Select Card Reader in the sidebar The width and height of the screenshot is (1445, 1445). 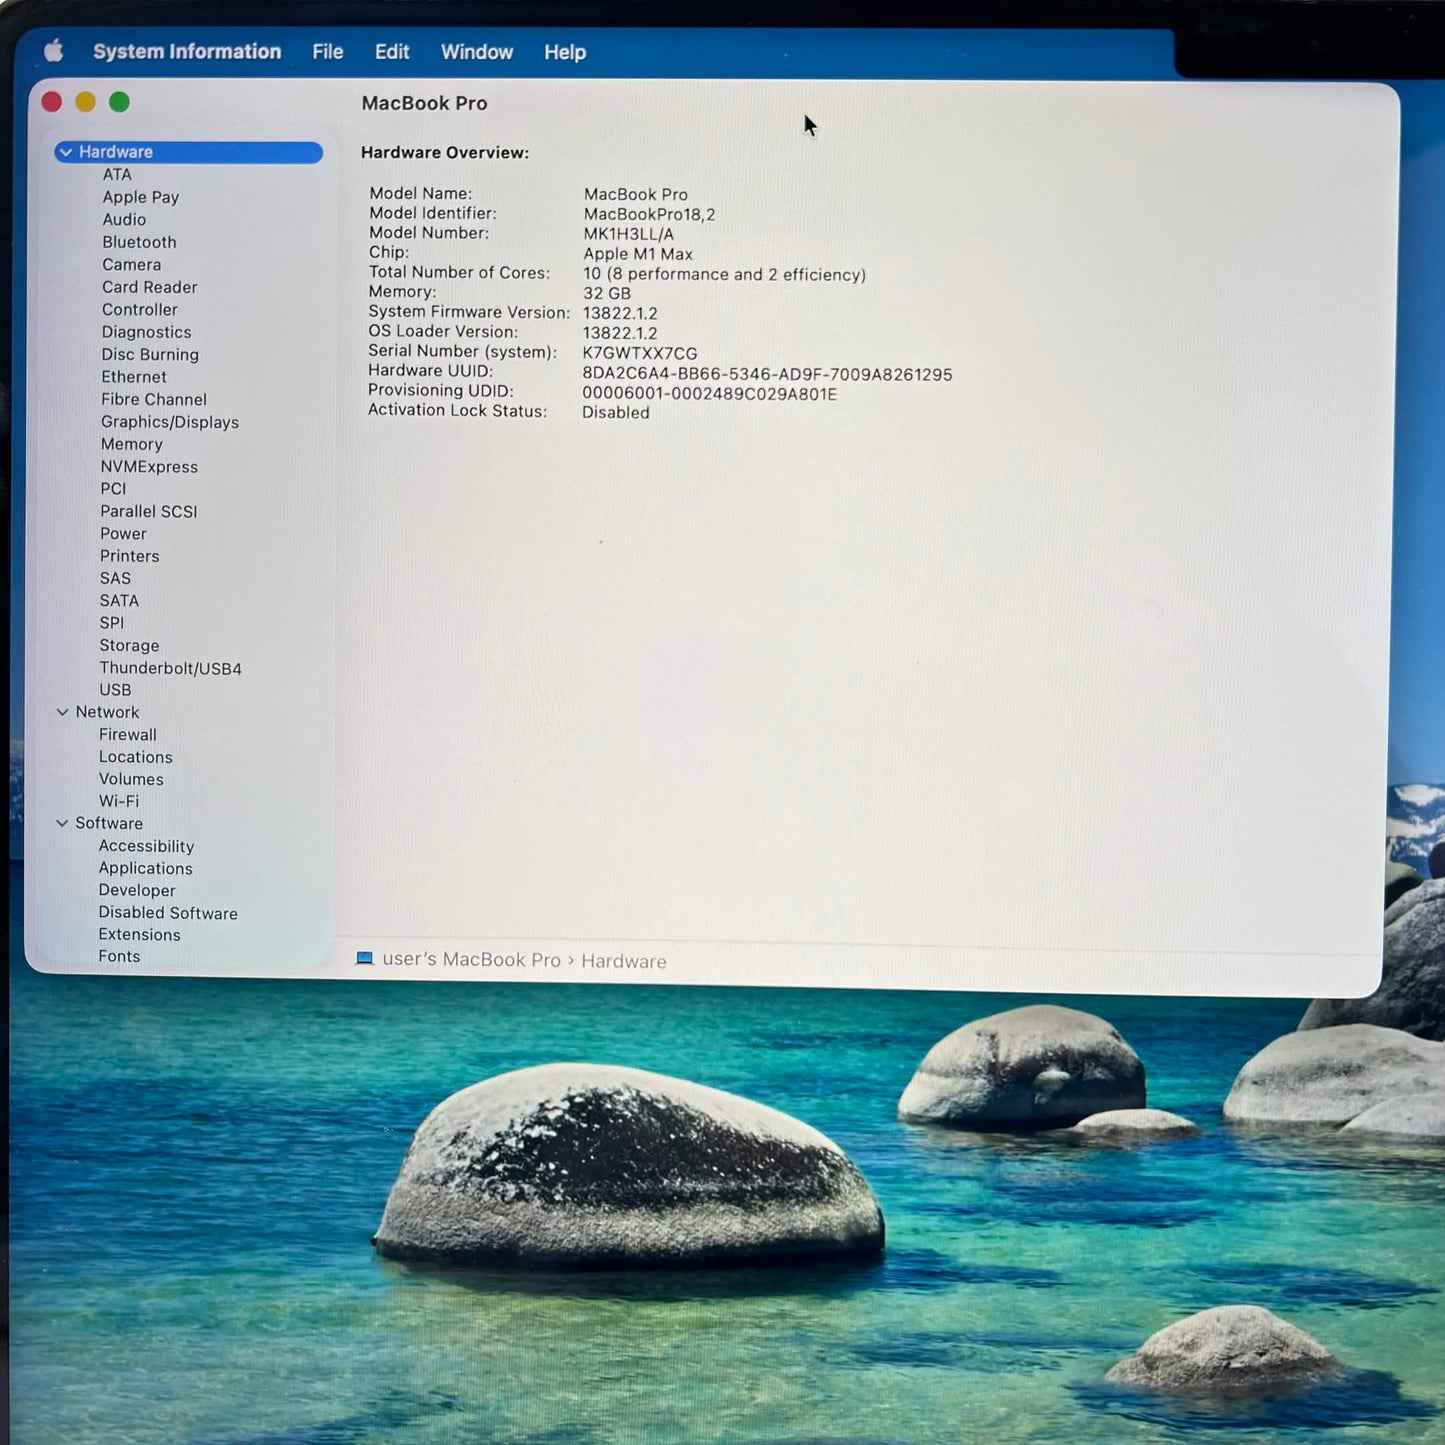point(149,287)
